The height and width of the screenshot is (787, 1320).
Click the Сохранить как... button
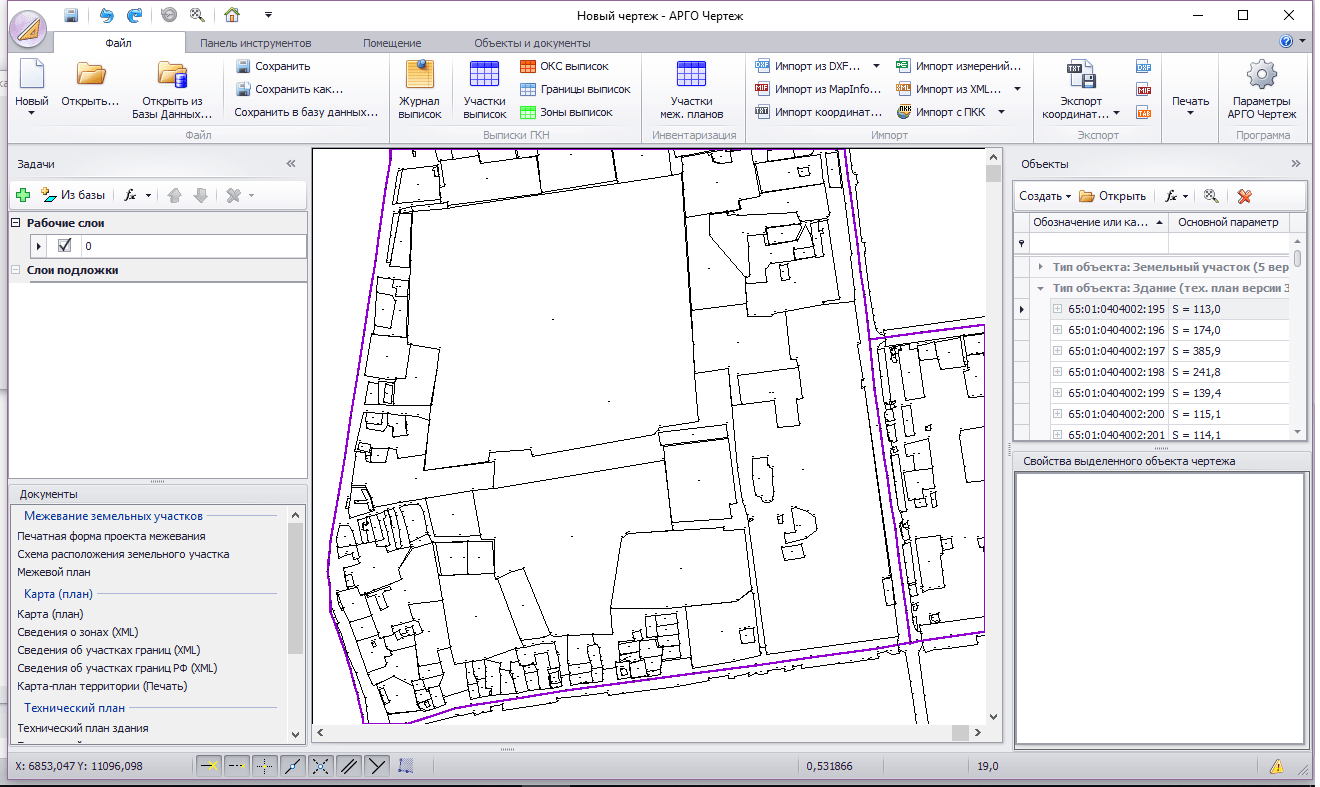290,89
